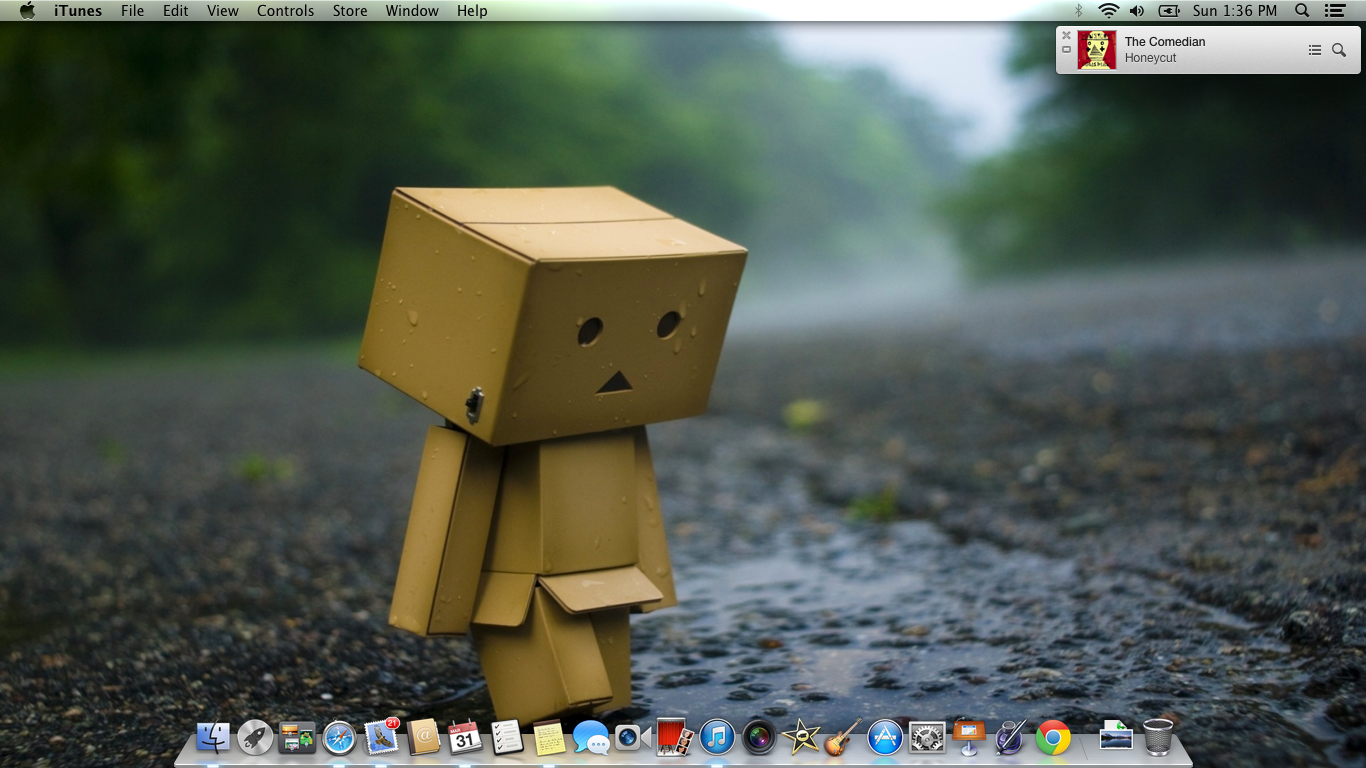This screenshot has width=1366, height=768.
Task: Open the Controls menu
Action: point(286,10)
